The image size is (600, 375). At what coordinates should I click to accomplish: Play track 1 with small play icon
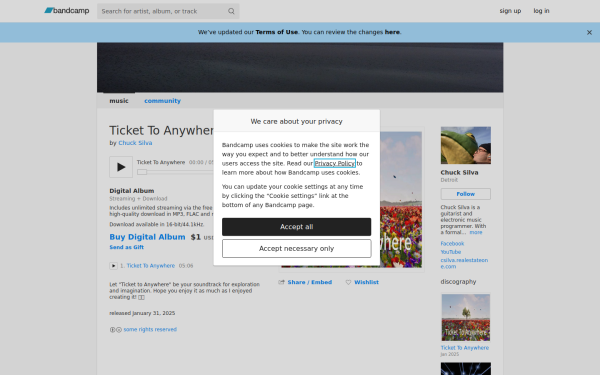(113, 266)
